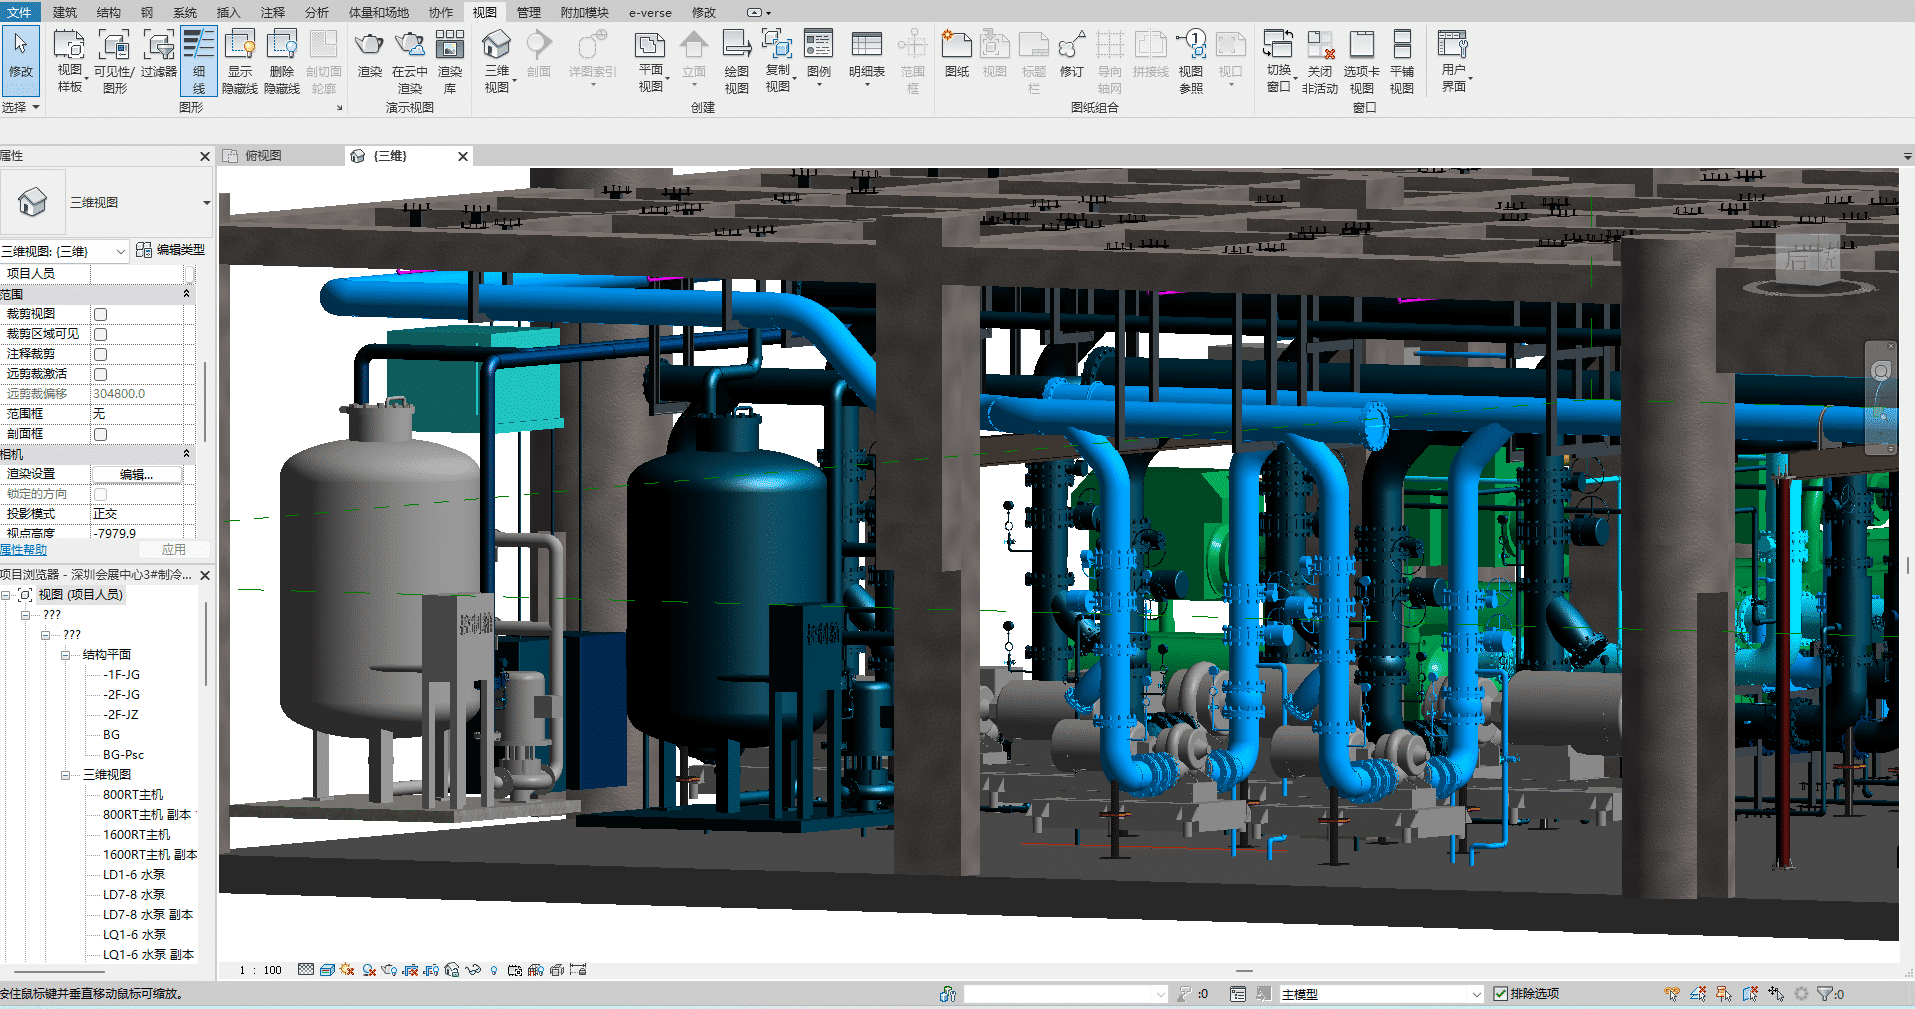Image resolution: width=1915 pixels, height=1009 pixels.
Task: Uncheck 排除选项 in status bar
Action: pyautogui.click(x=1500, y=994)
